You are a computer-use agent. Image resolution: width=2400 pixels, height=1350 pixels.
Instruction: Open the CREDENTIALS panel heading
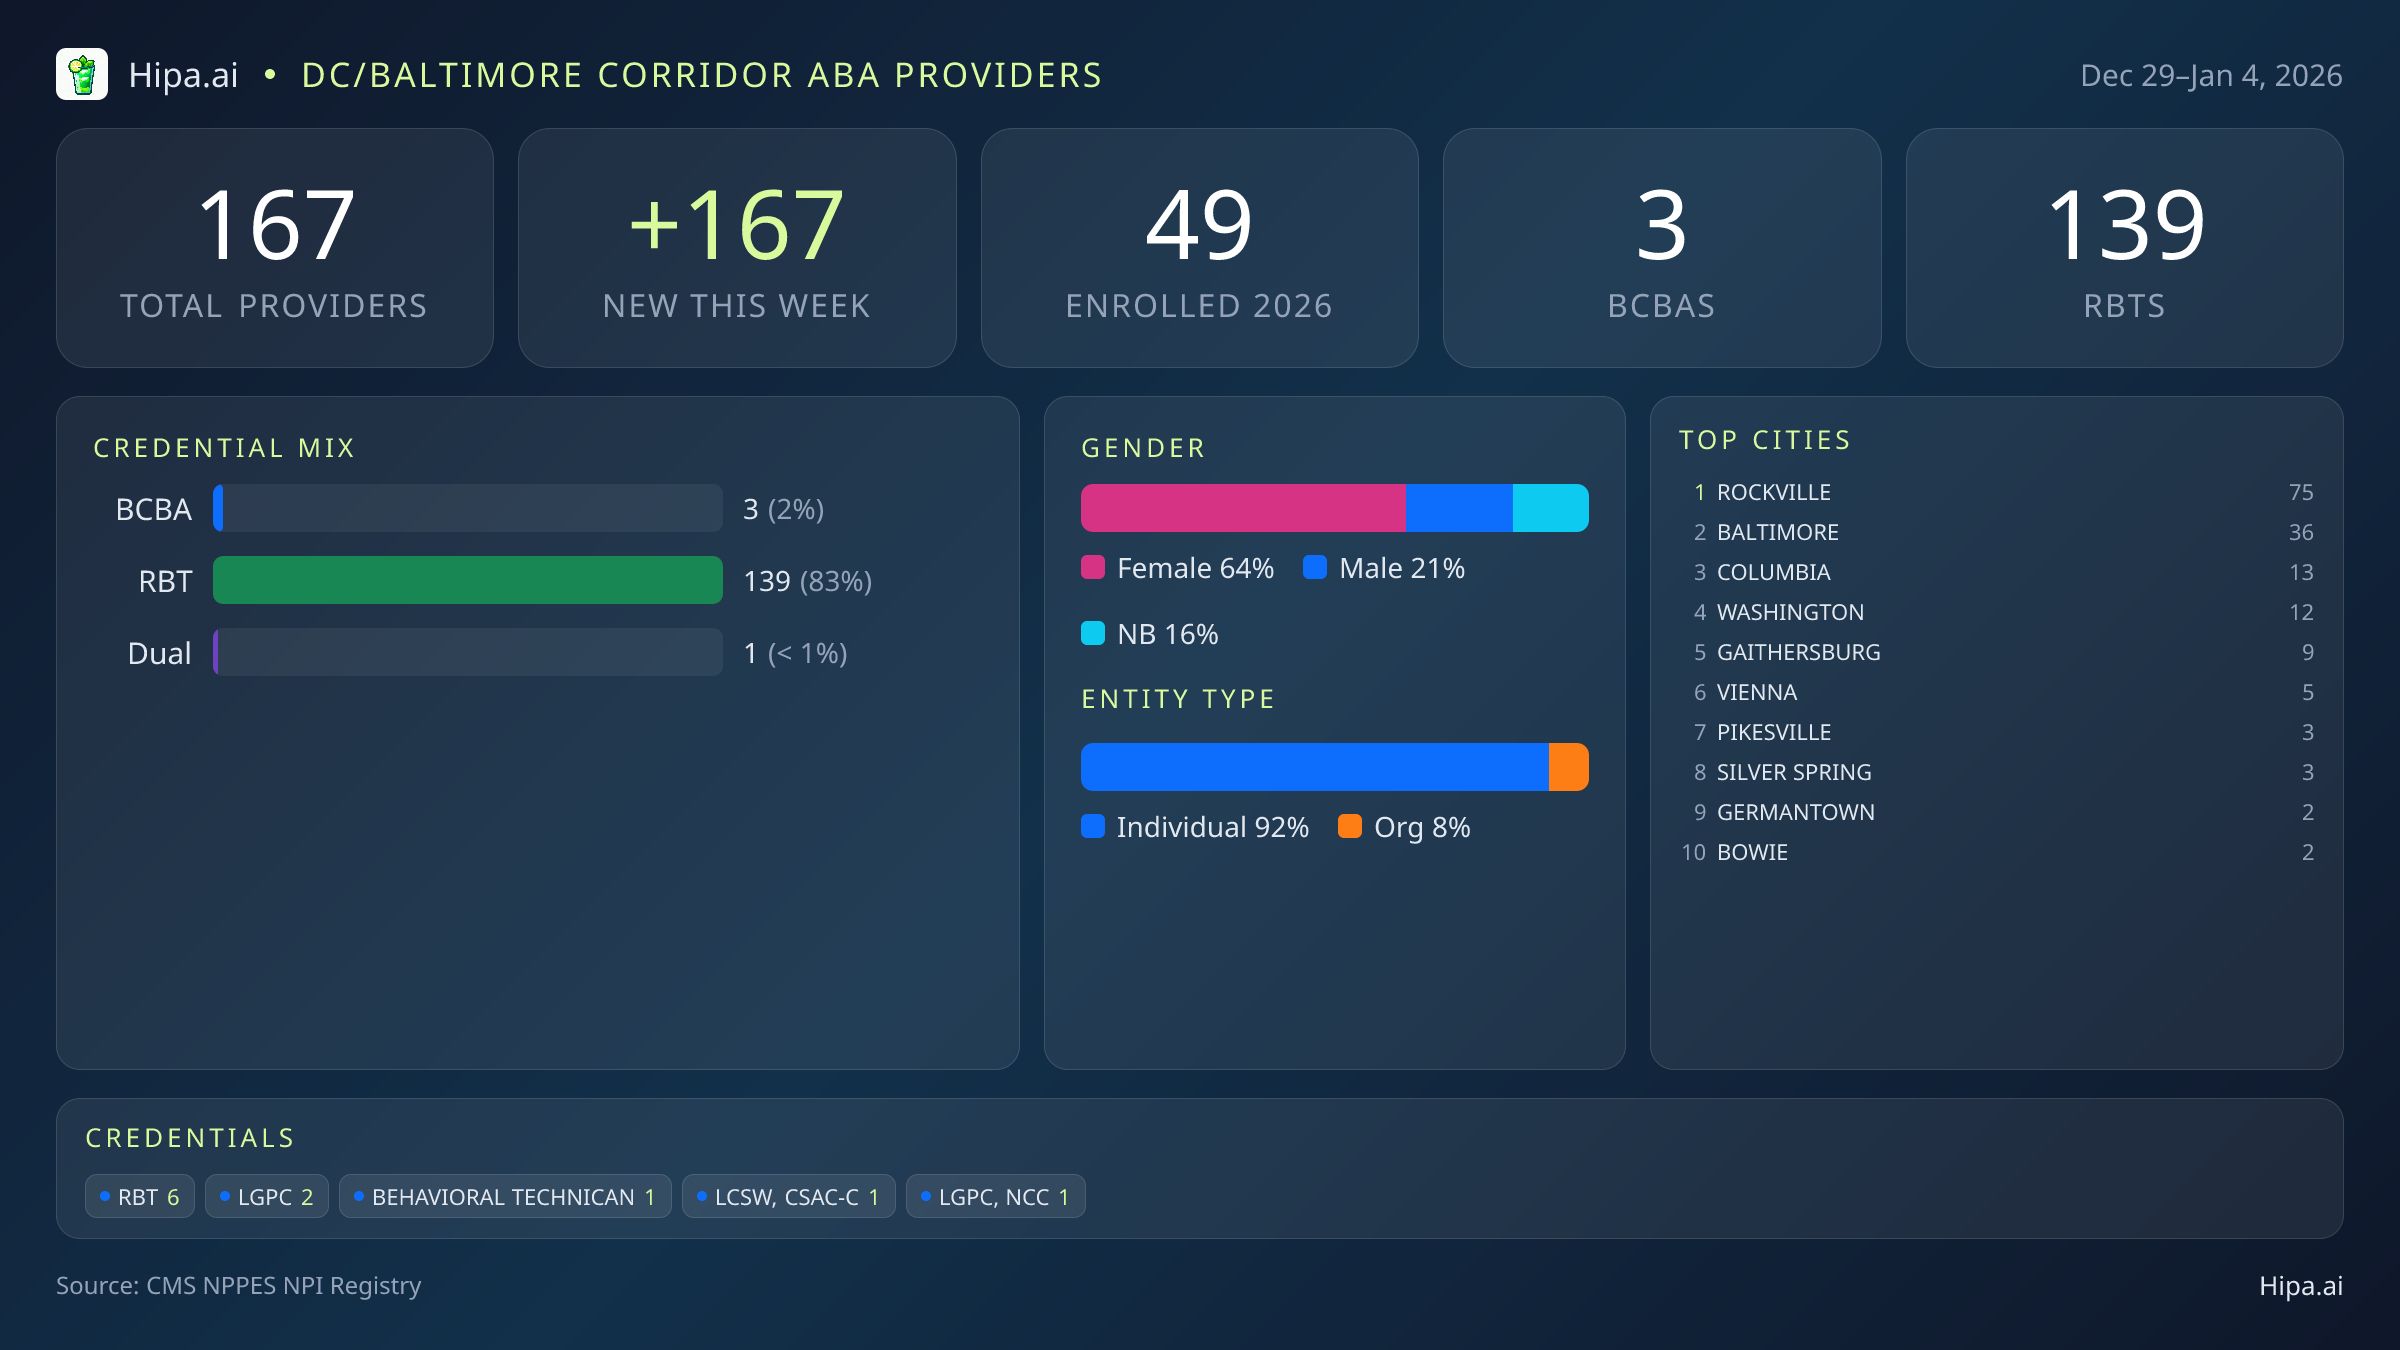(x=190, y=1137)
